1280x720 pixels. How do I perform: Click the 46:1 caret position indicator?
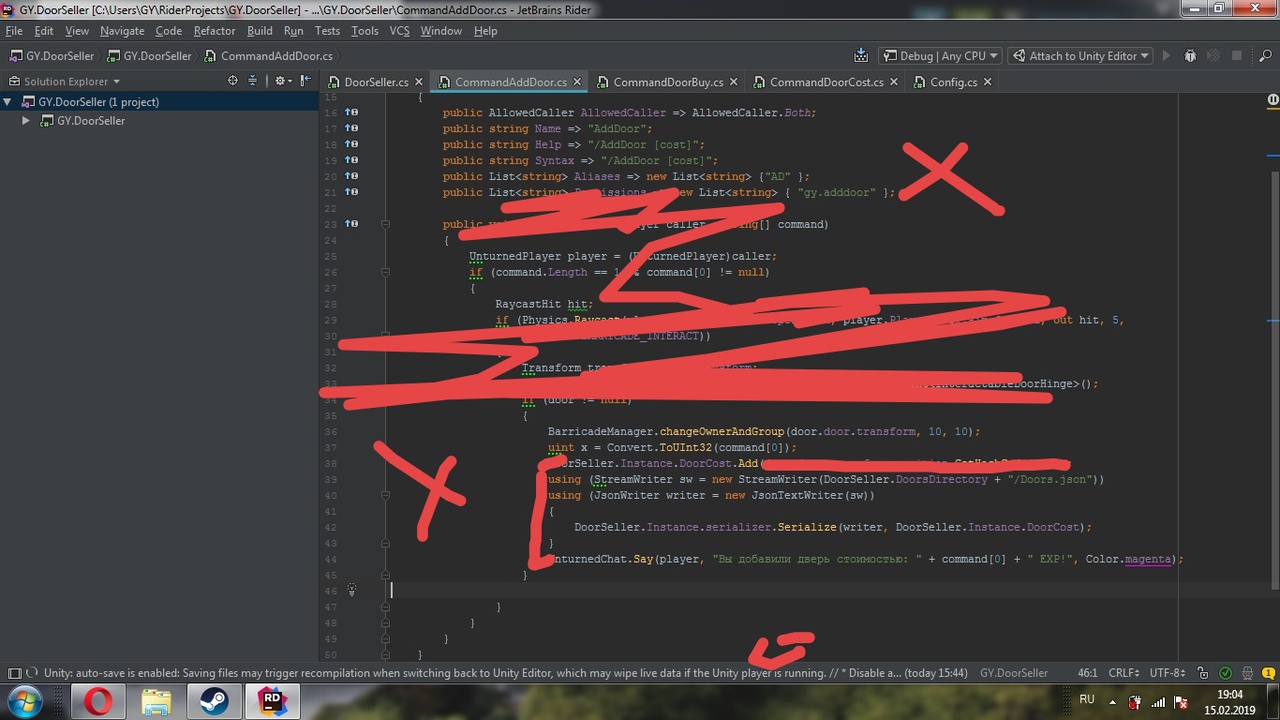pos(1088,674)
